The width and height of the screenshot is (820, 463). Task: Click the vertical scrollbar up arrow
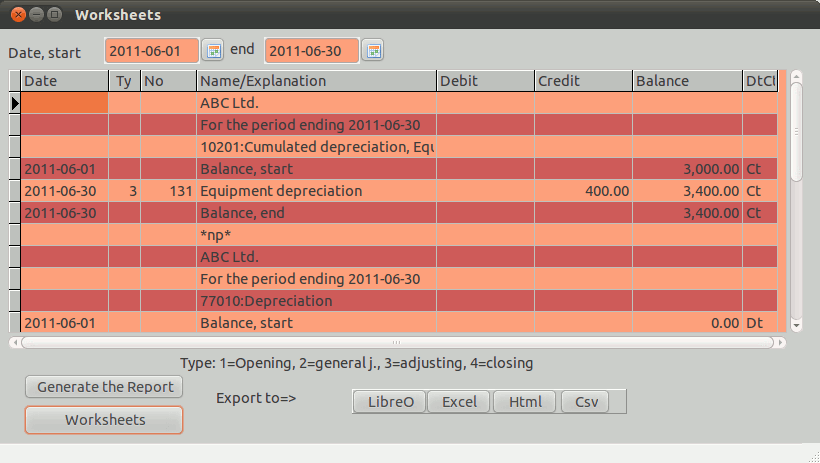click(796, 76)
